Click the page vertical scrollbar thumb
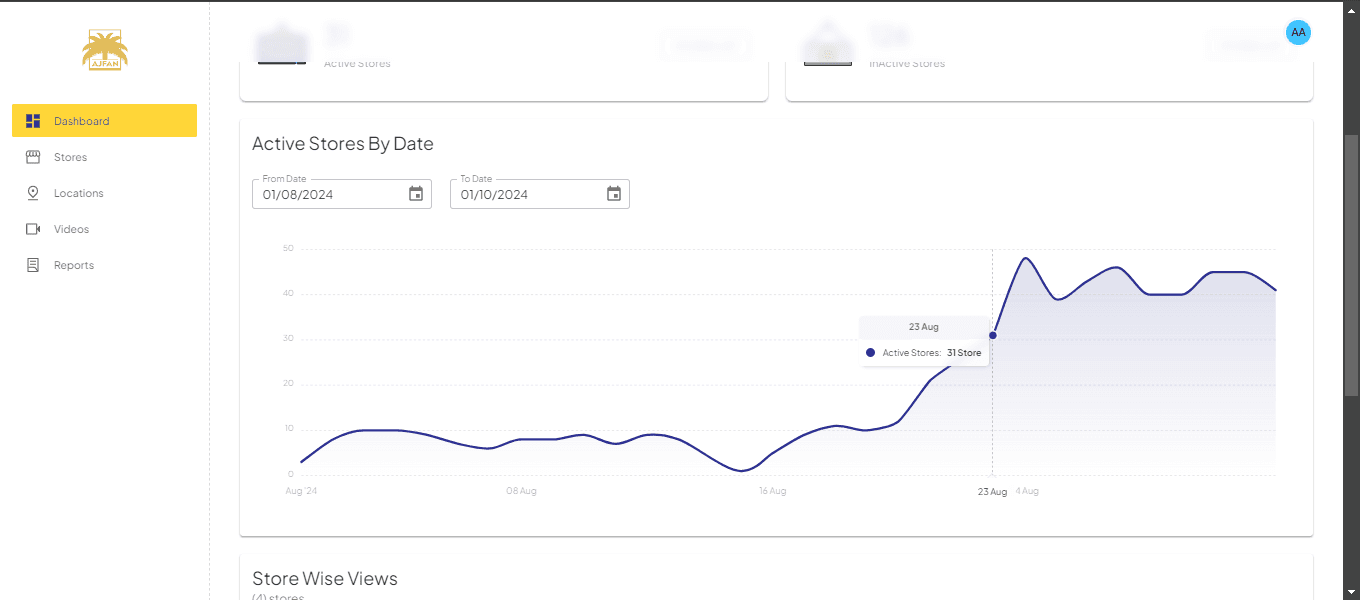 pos(1351,265)
